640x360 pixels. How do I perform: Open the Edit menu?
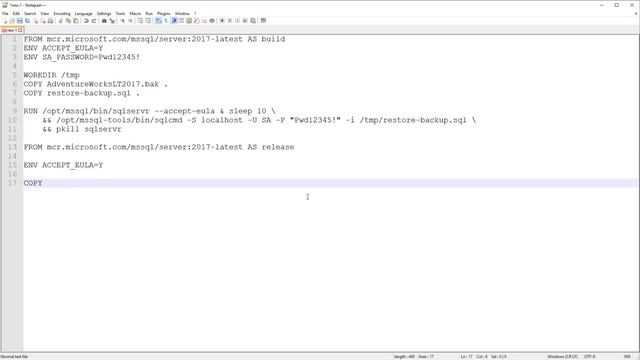16,13
